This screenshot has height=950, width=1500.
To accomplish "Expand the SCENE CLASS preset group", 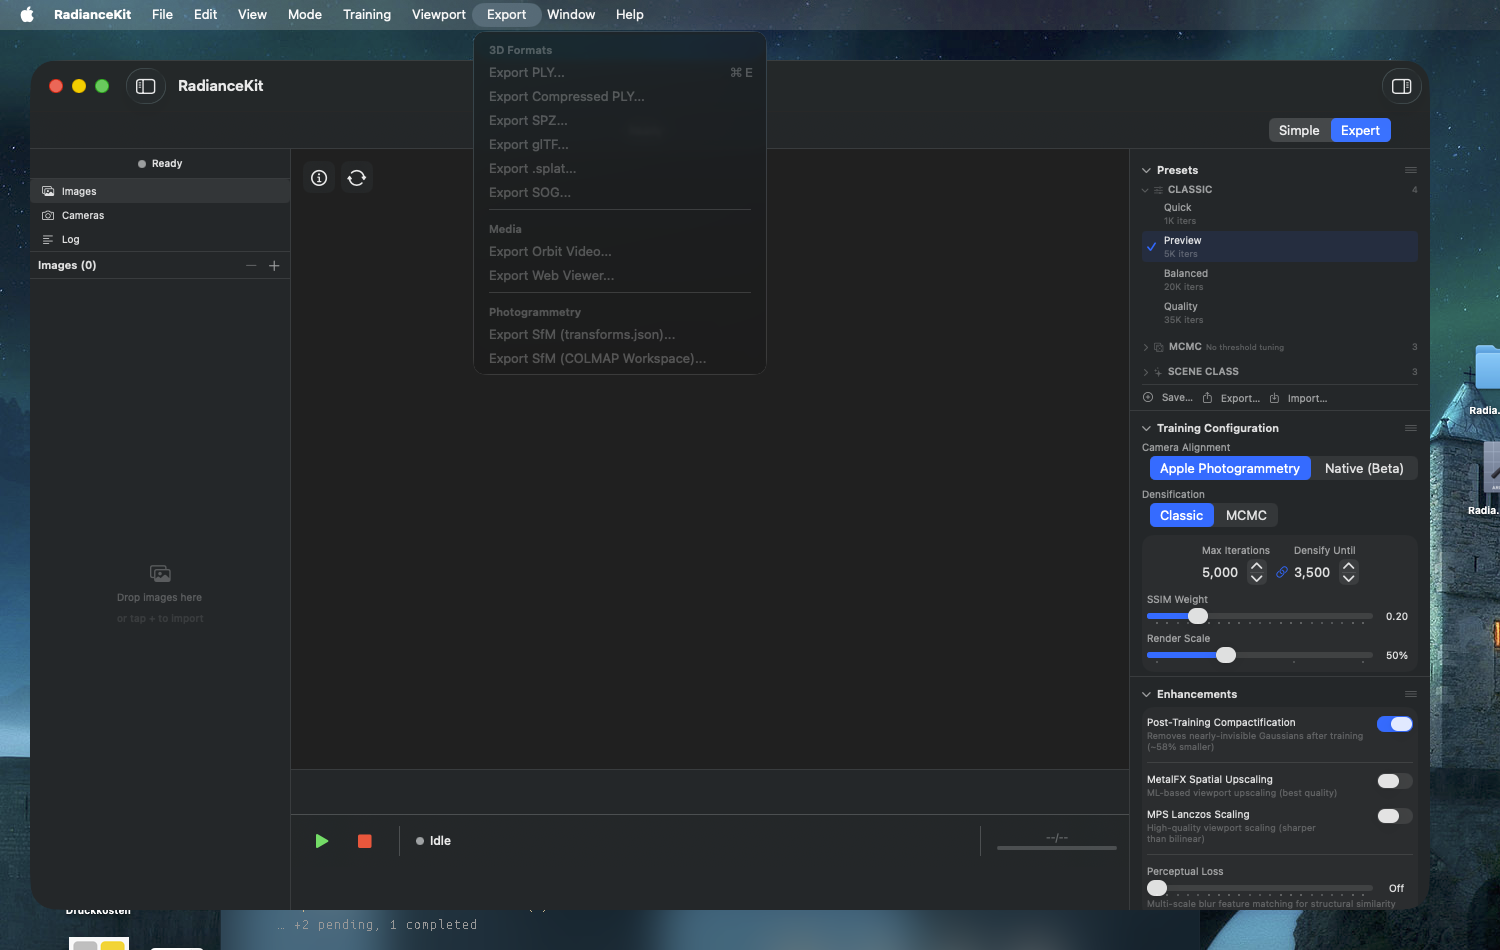I will point(1145,372).
